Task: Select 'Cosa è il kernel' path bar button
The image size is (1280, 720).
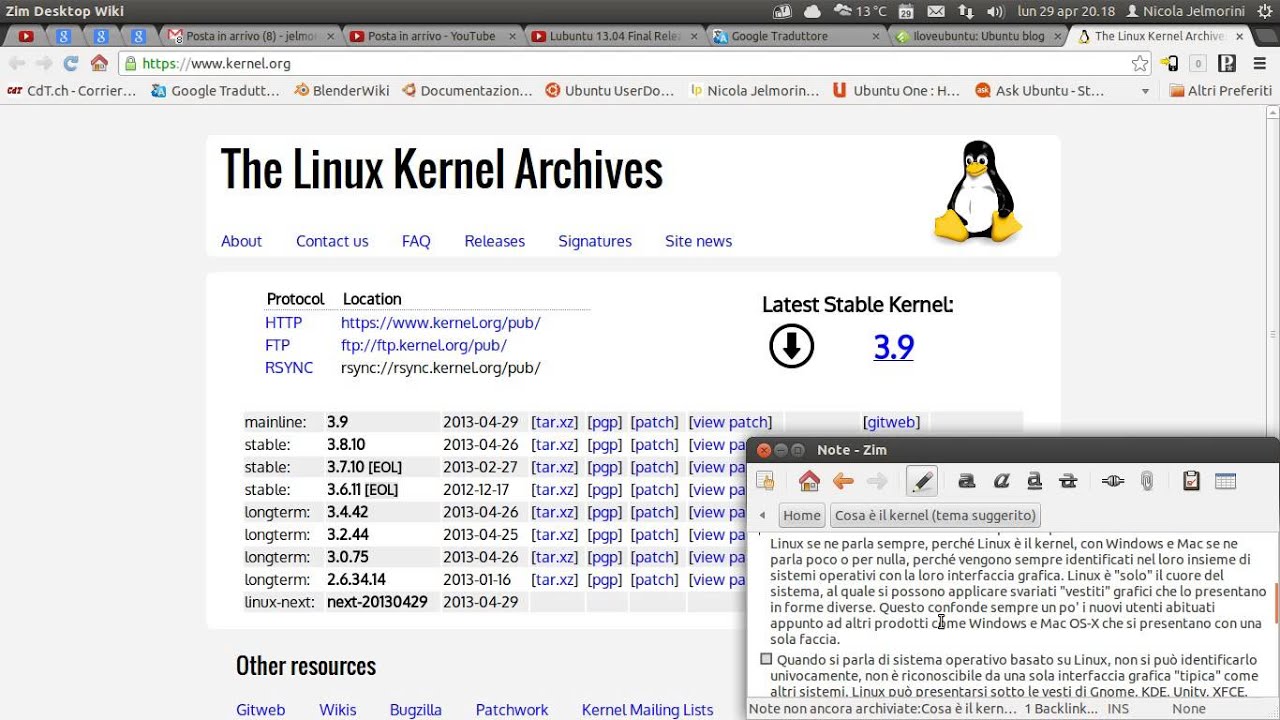Action: point(936,516)
